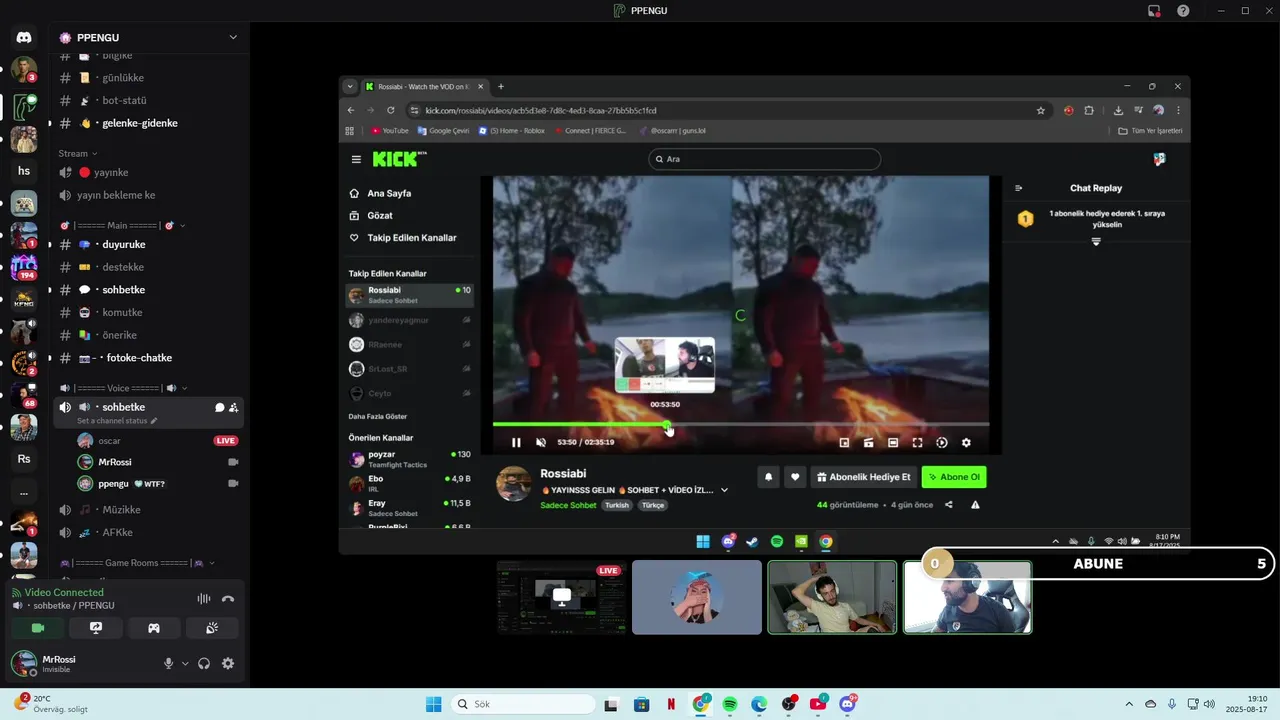This screenshot has width=1280, height=720.
Task: Disconnect from the voice call
Action: (228, 598)
